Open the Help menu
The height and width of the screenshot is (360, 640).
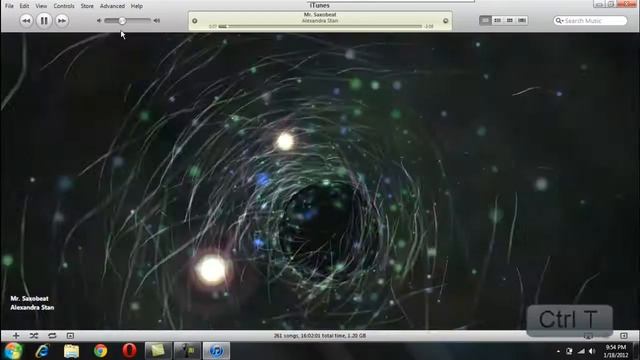coord(137,6)
